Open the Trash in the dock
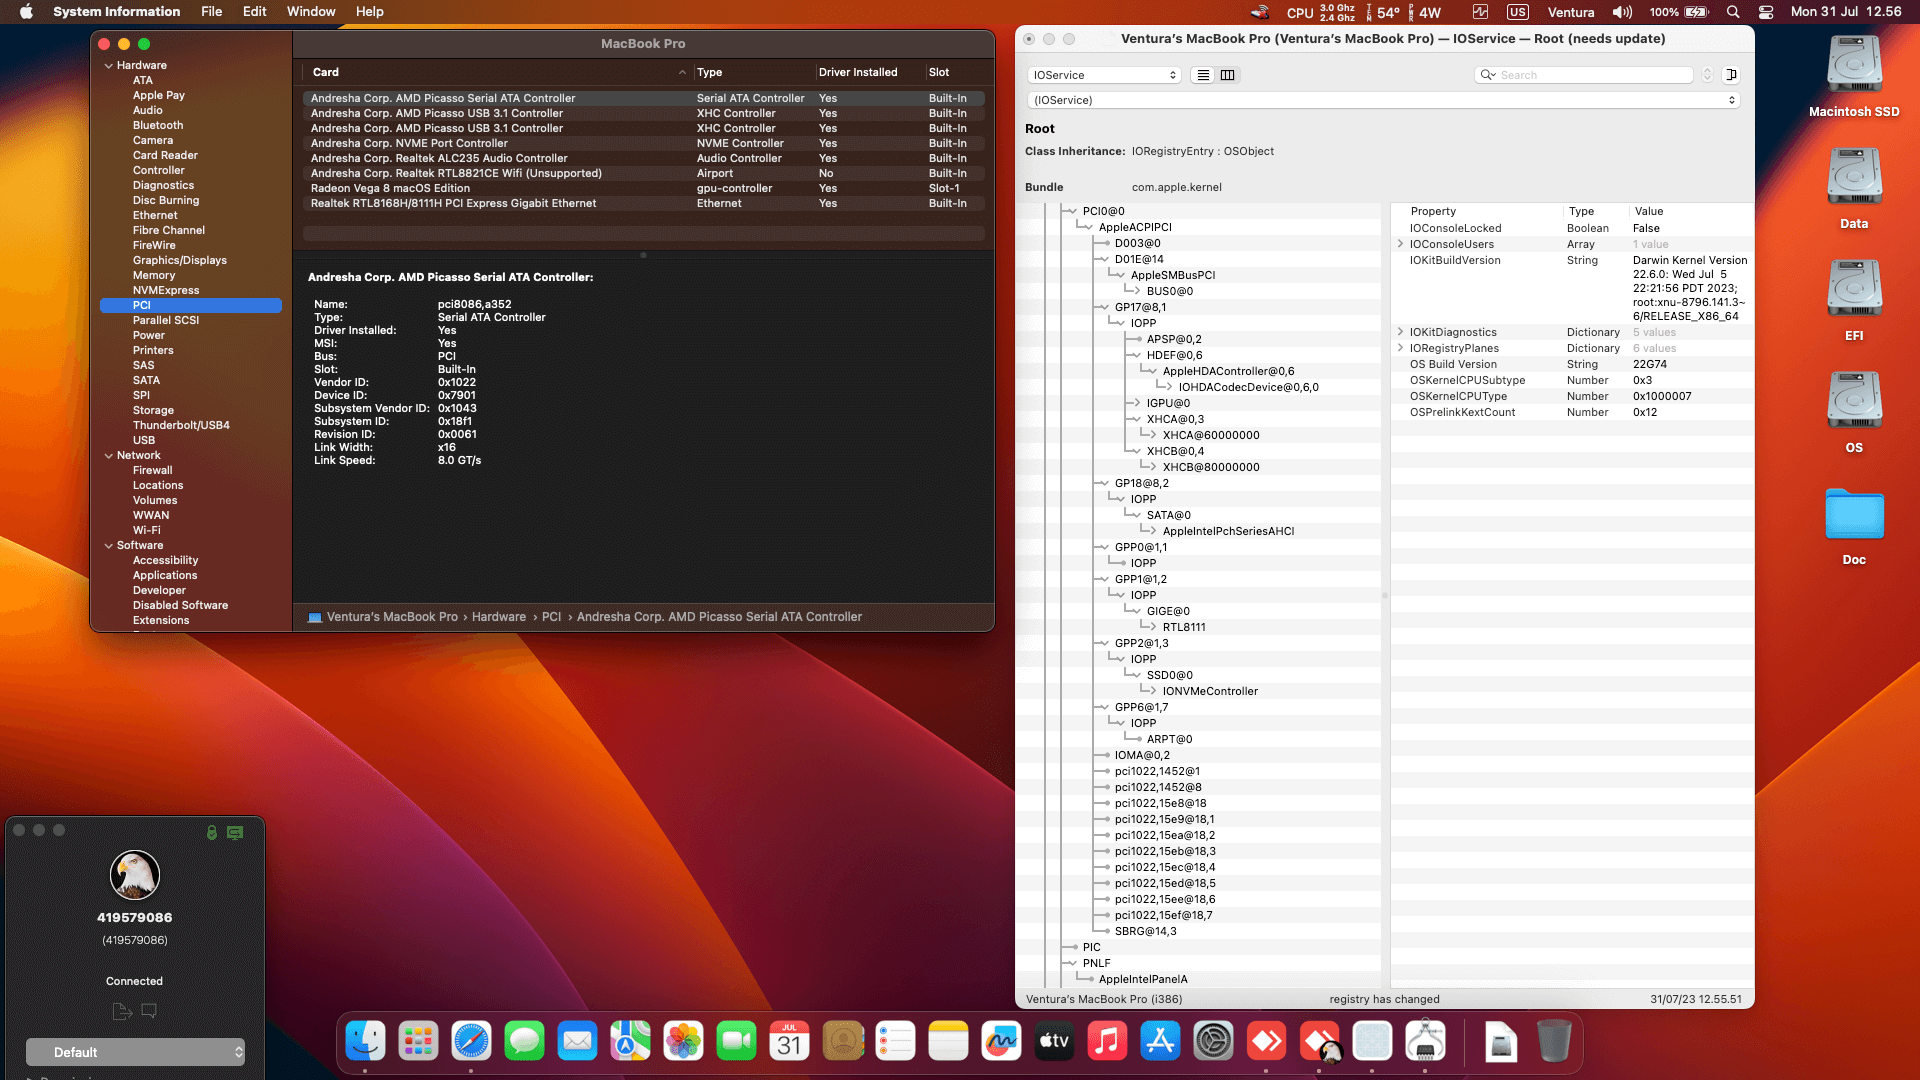 pyautogui.click(x=1554, y=1042)
